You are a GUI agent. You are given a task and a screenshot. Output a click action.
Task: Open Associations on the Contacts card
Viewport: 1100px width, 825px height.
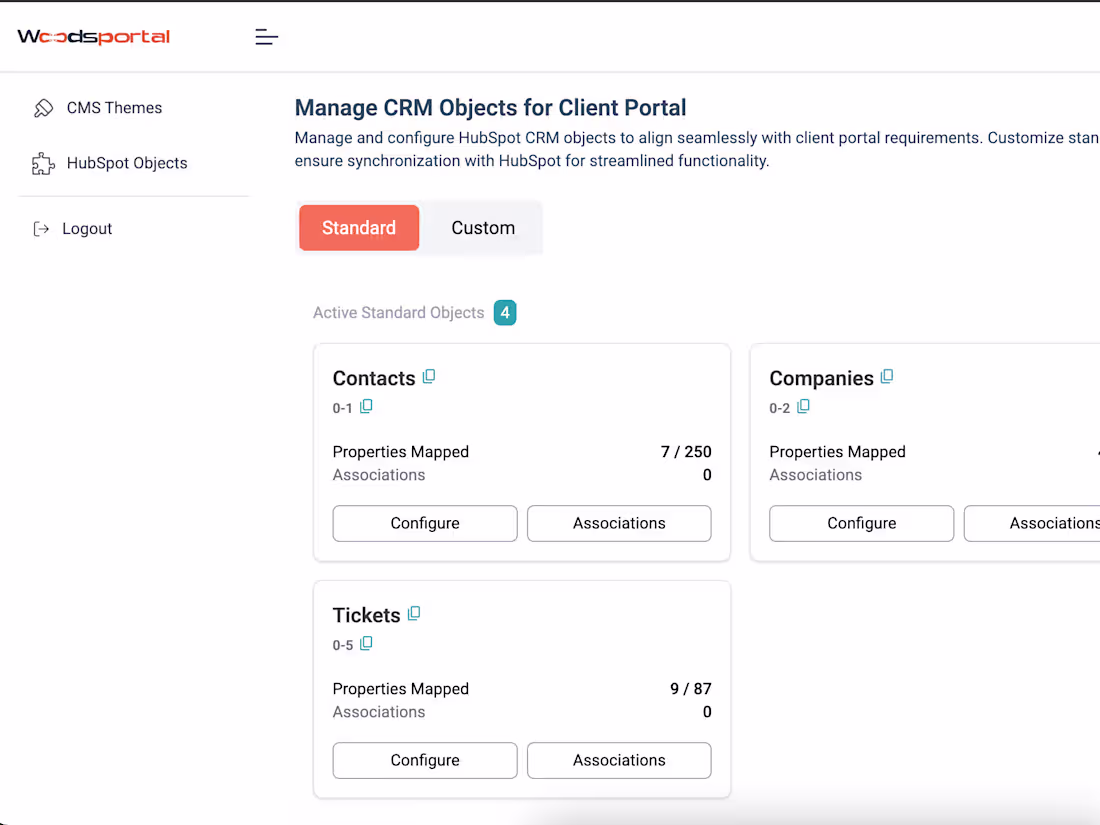pos(619,523)
